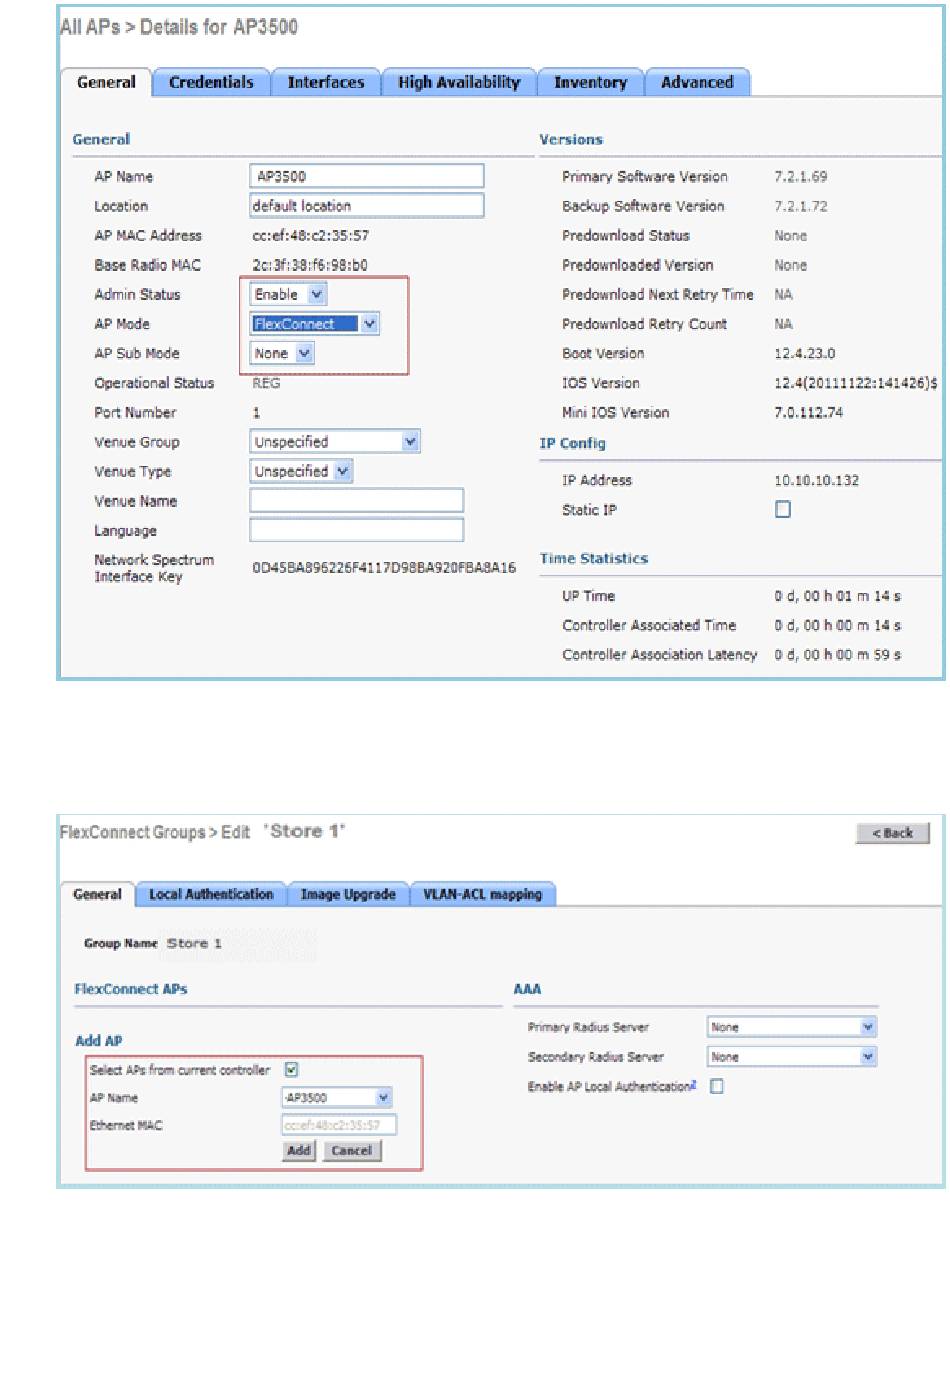The width and height of the screenshot is (950, 1398).
Task: Open the Secondary Radius Server dropdown
Action: click(792, 1057)
